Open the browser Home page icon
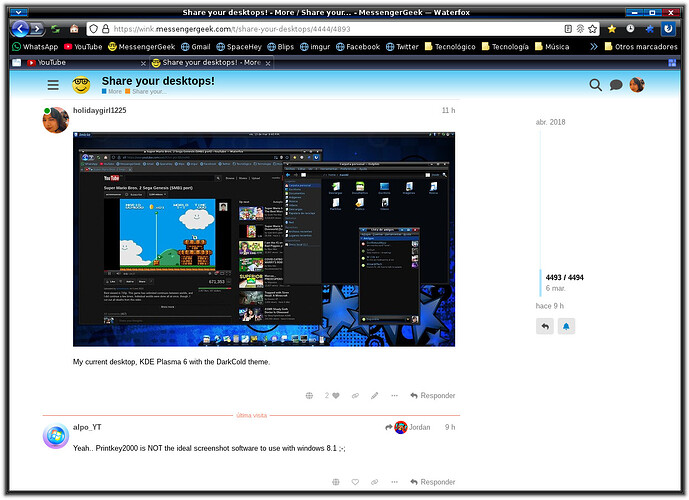689x500 pixels. tap(74, 29)
